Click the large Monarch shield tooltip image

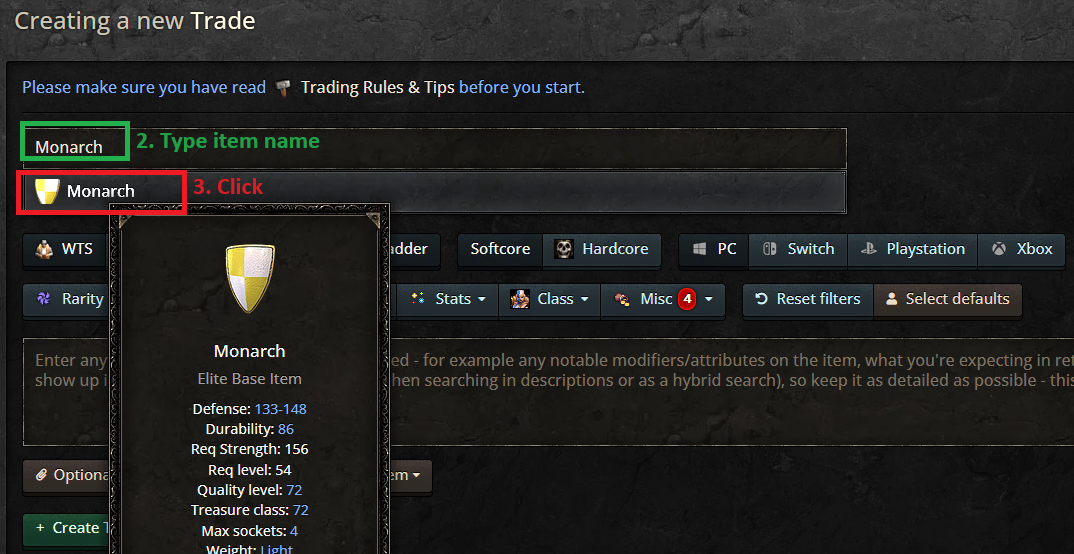[x=250, y=278]
